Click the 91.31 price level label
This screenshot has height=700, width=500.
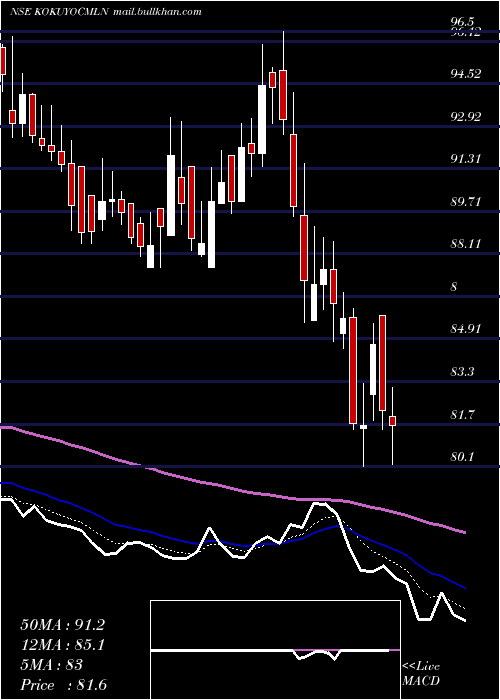[466, 159]
